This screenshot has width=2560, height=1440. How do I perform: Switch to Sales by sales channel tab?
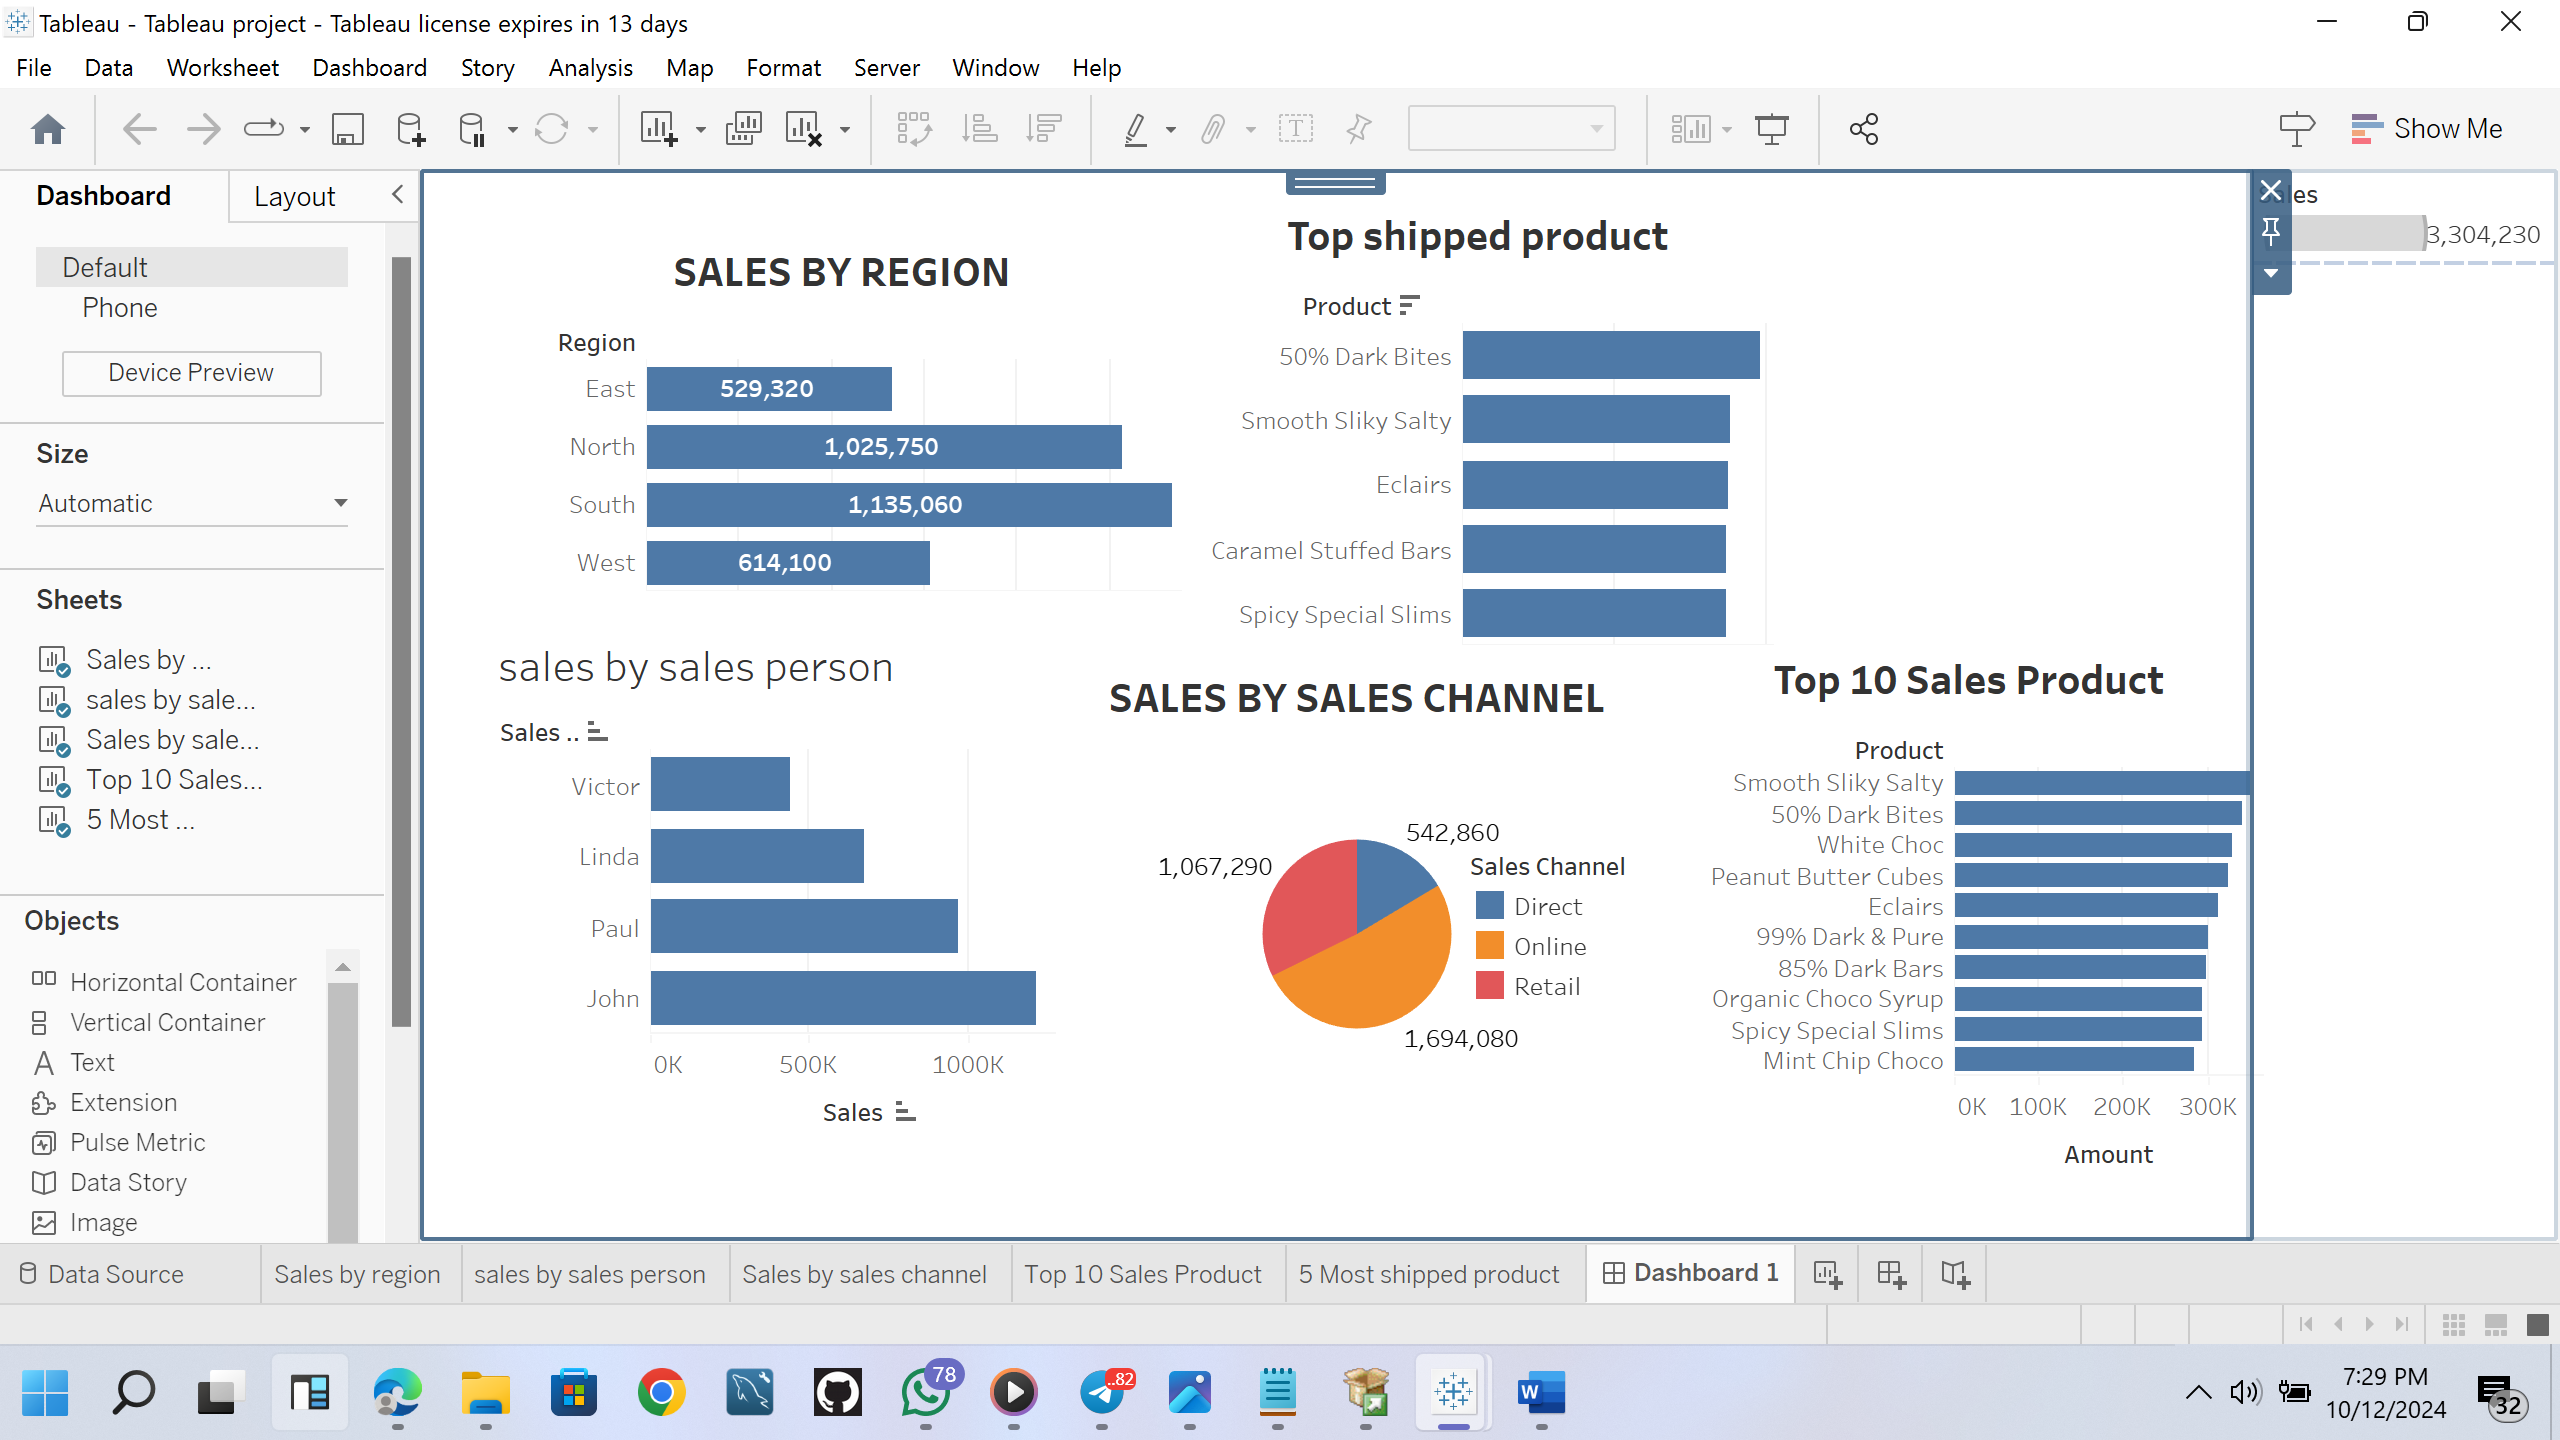(x=864, y=1274)
